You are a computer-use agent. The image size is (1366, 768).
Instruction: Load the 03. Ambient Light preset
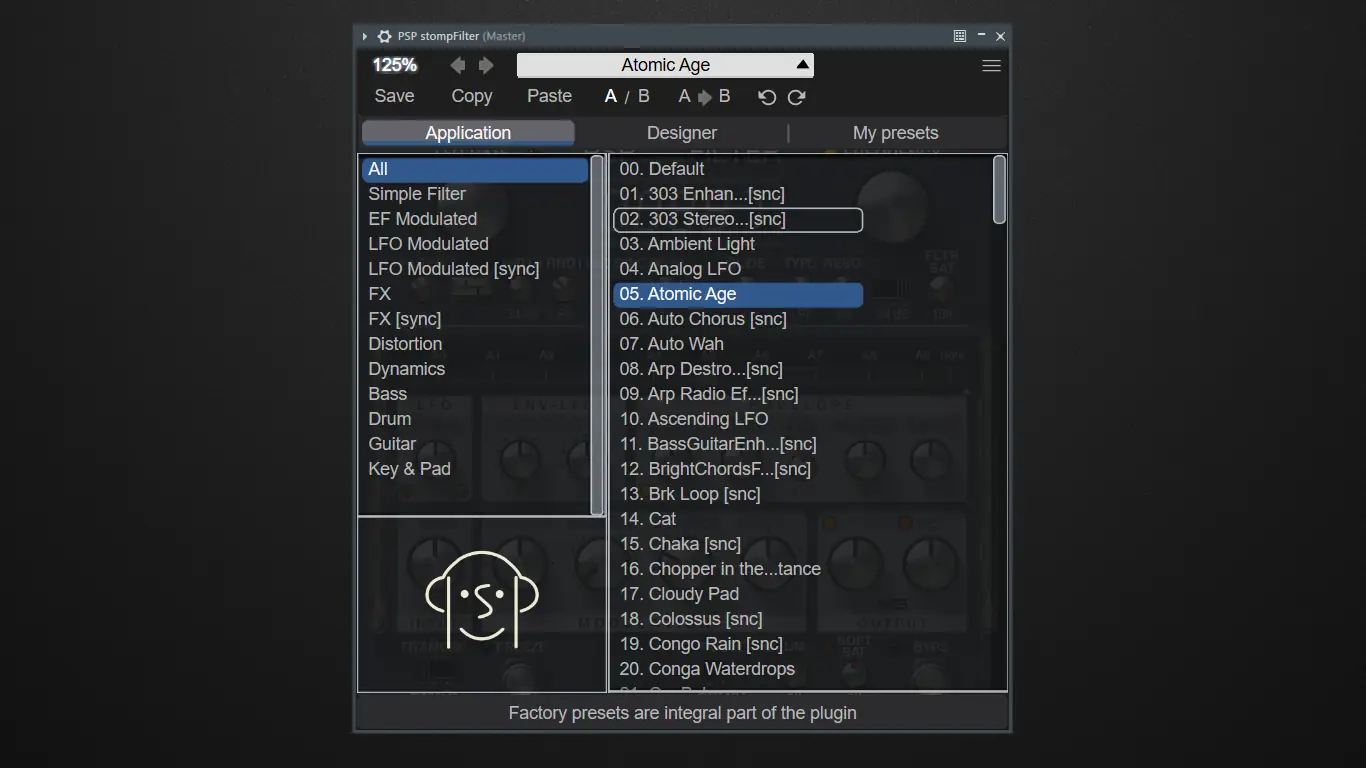click(738, 244)
